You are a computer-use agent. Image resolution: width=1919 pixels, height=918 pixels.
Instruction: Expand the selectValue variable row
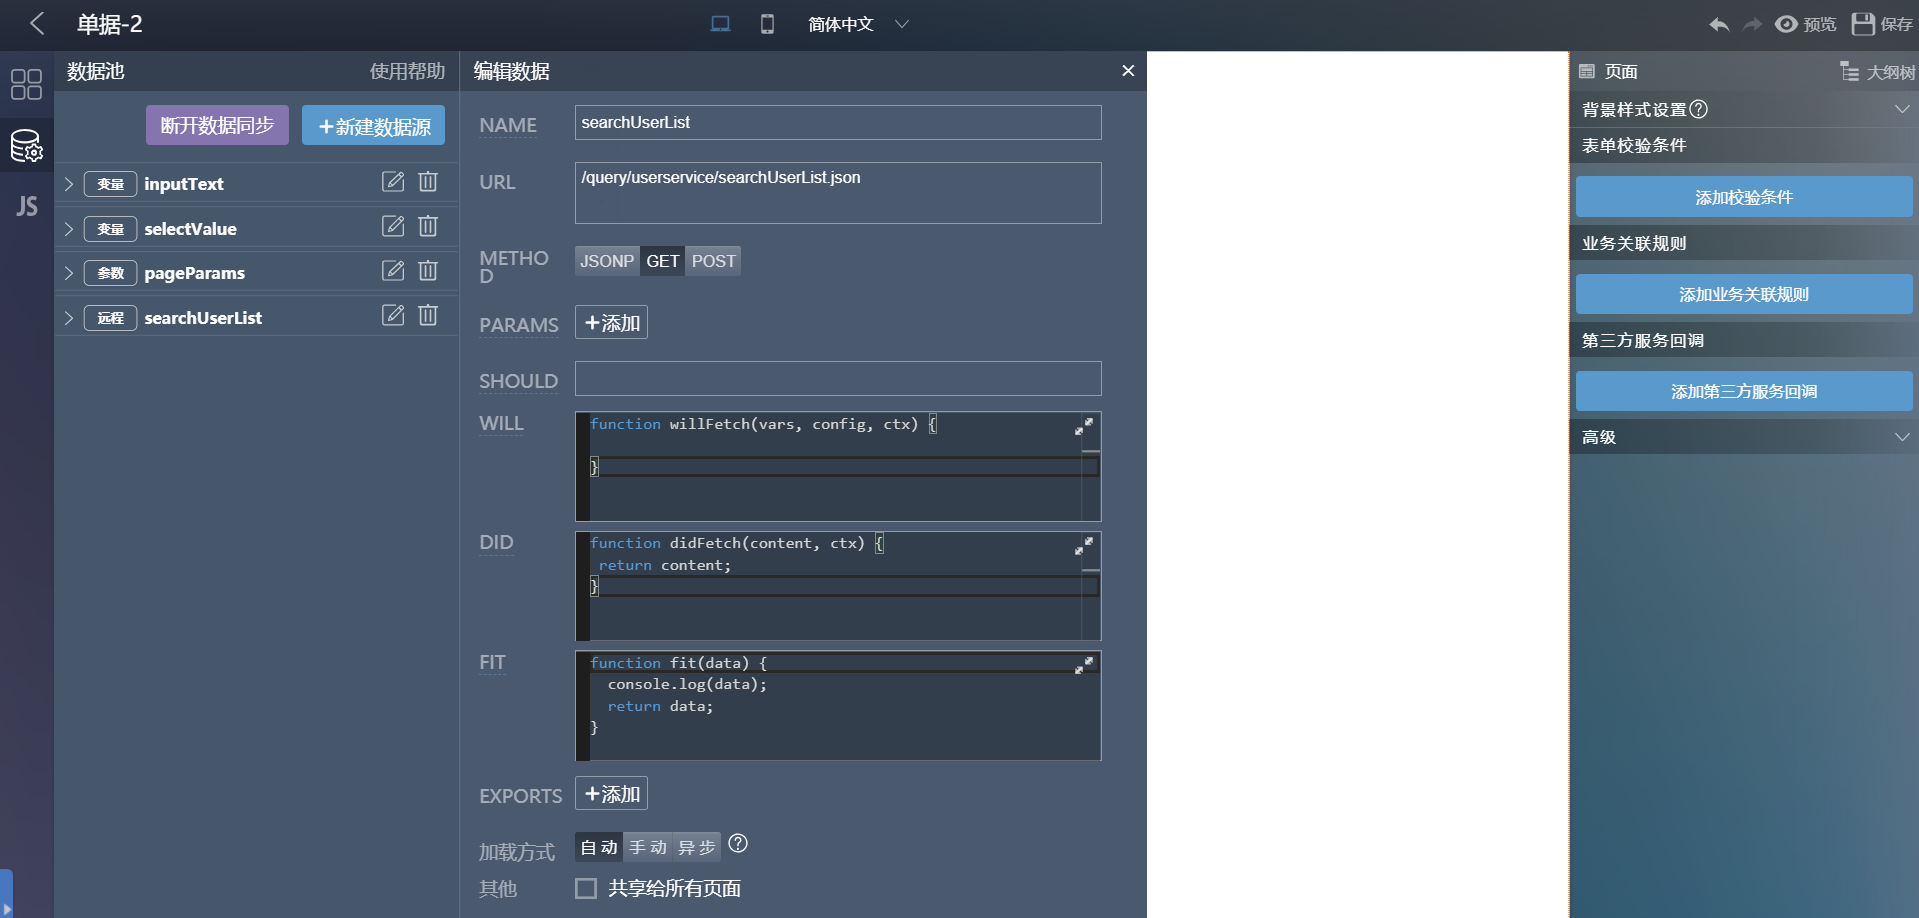click(69, 229)
